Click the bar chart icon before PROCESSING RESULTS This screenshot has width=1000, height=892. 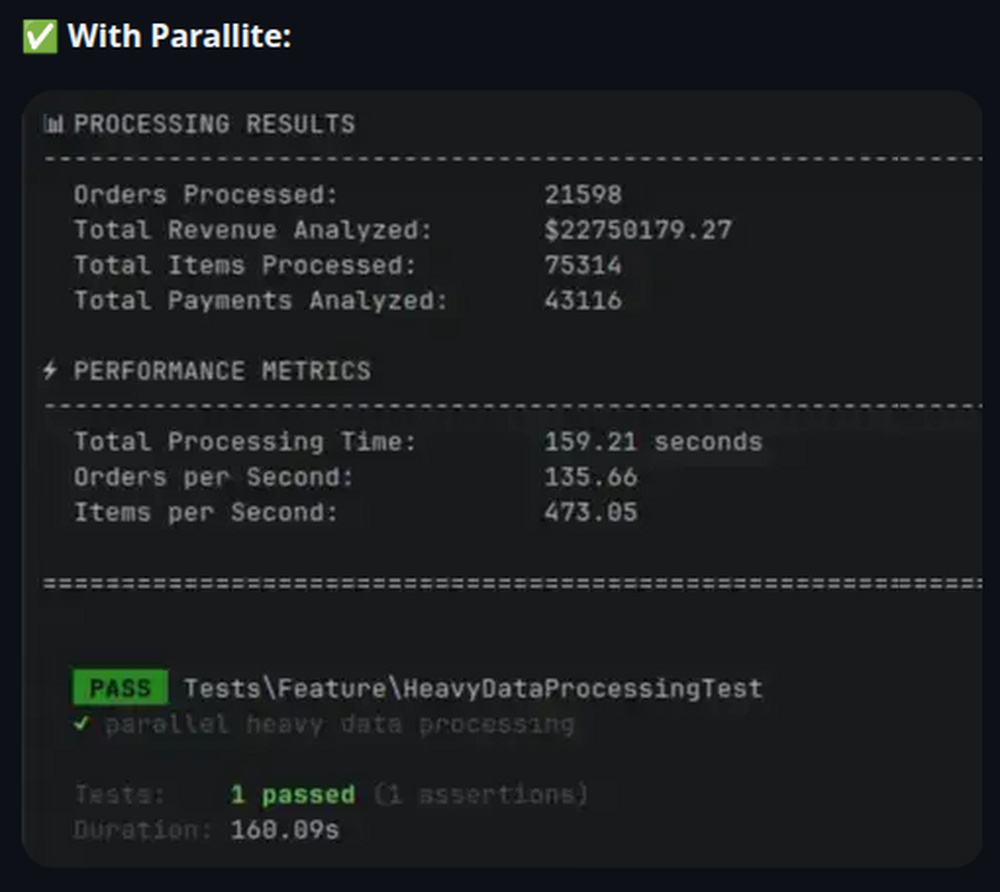coord(54,125)
